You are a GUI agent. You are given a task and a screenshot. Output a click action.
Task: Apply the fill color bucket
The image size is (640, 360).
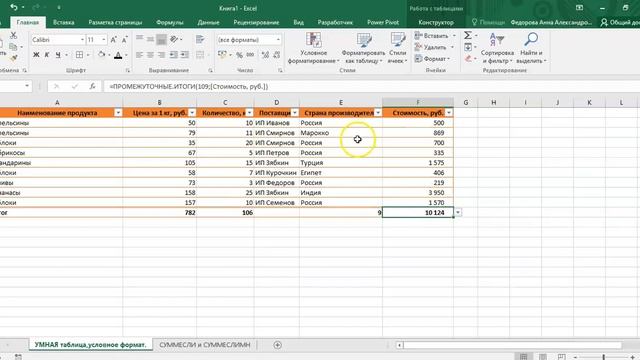(101, 55)
